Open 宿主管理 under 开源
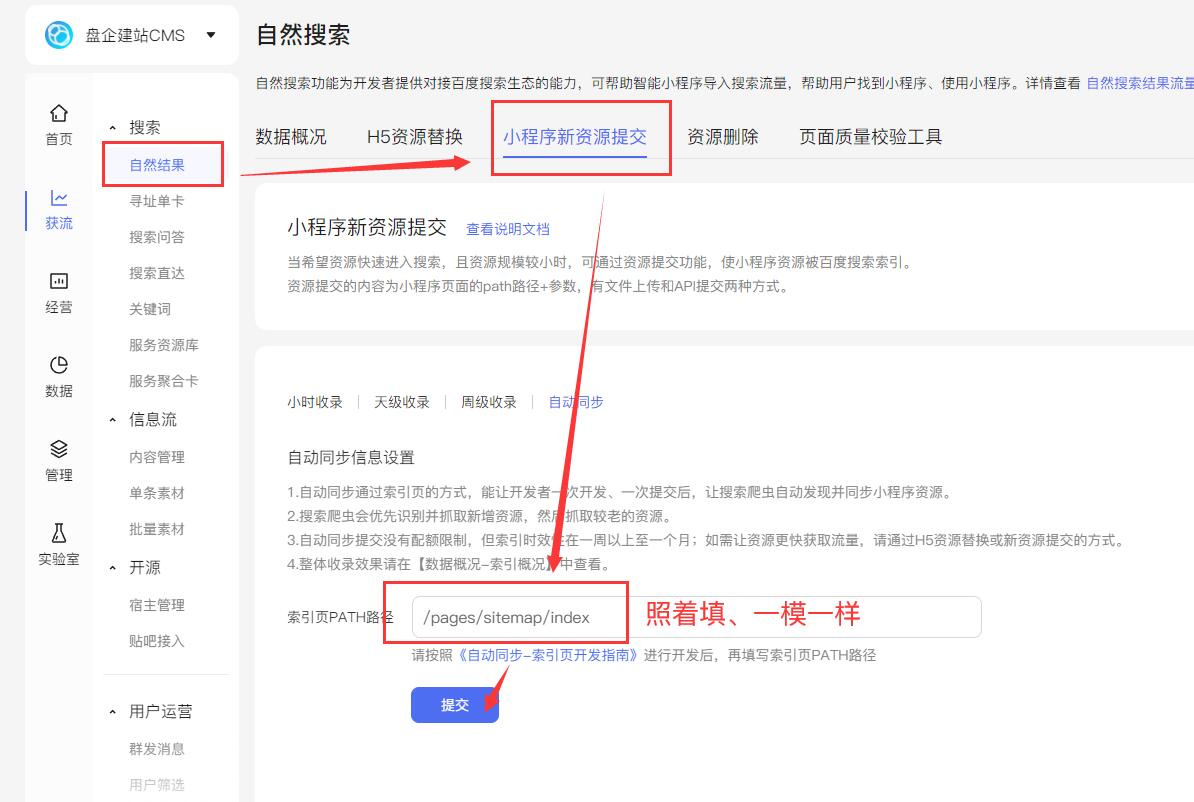This screenshot has height=802, width=1194. 157,605
